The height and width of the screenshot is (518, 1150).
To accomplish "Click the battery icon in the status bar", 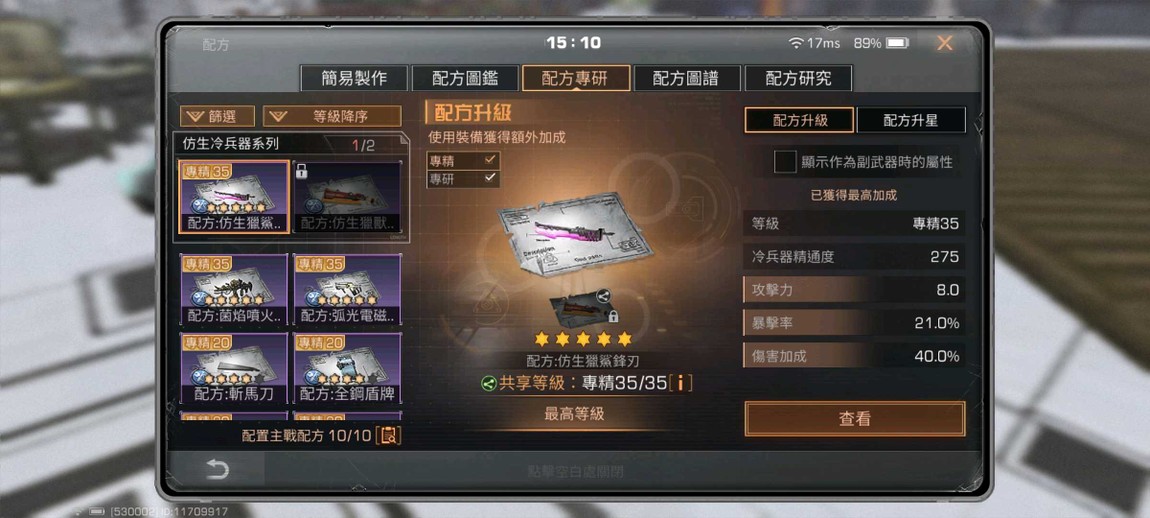I will (x=897, y=43).
